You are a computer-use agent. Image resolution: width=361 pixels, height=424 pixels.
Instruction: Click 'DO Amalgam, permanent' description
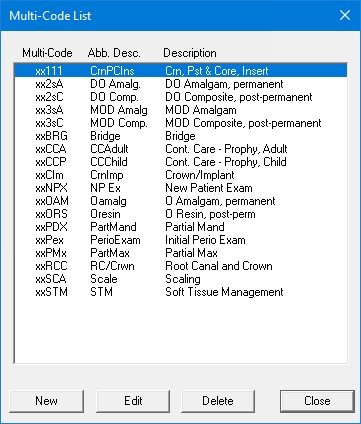[x=224, y=84]
